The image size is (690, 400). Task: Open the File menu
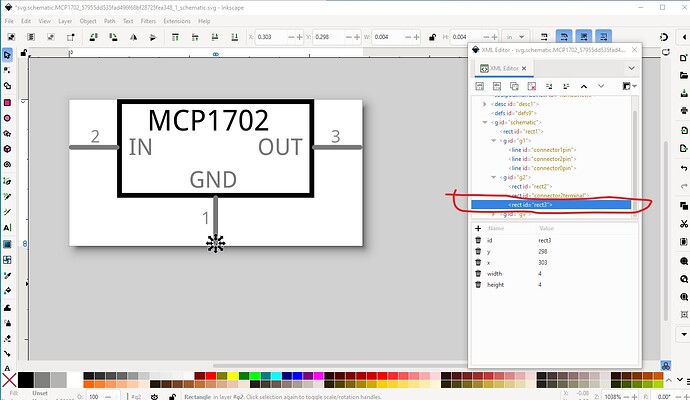click(9, 21)
